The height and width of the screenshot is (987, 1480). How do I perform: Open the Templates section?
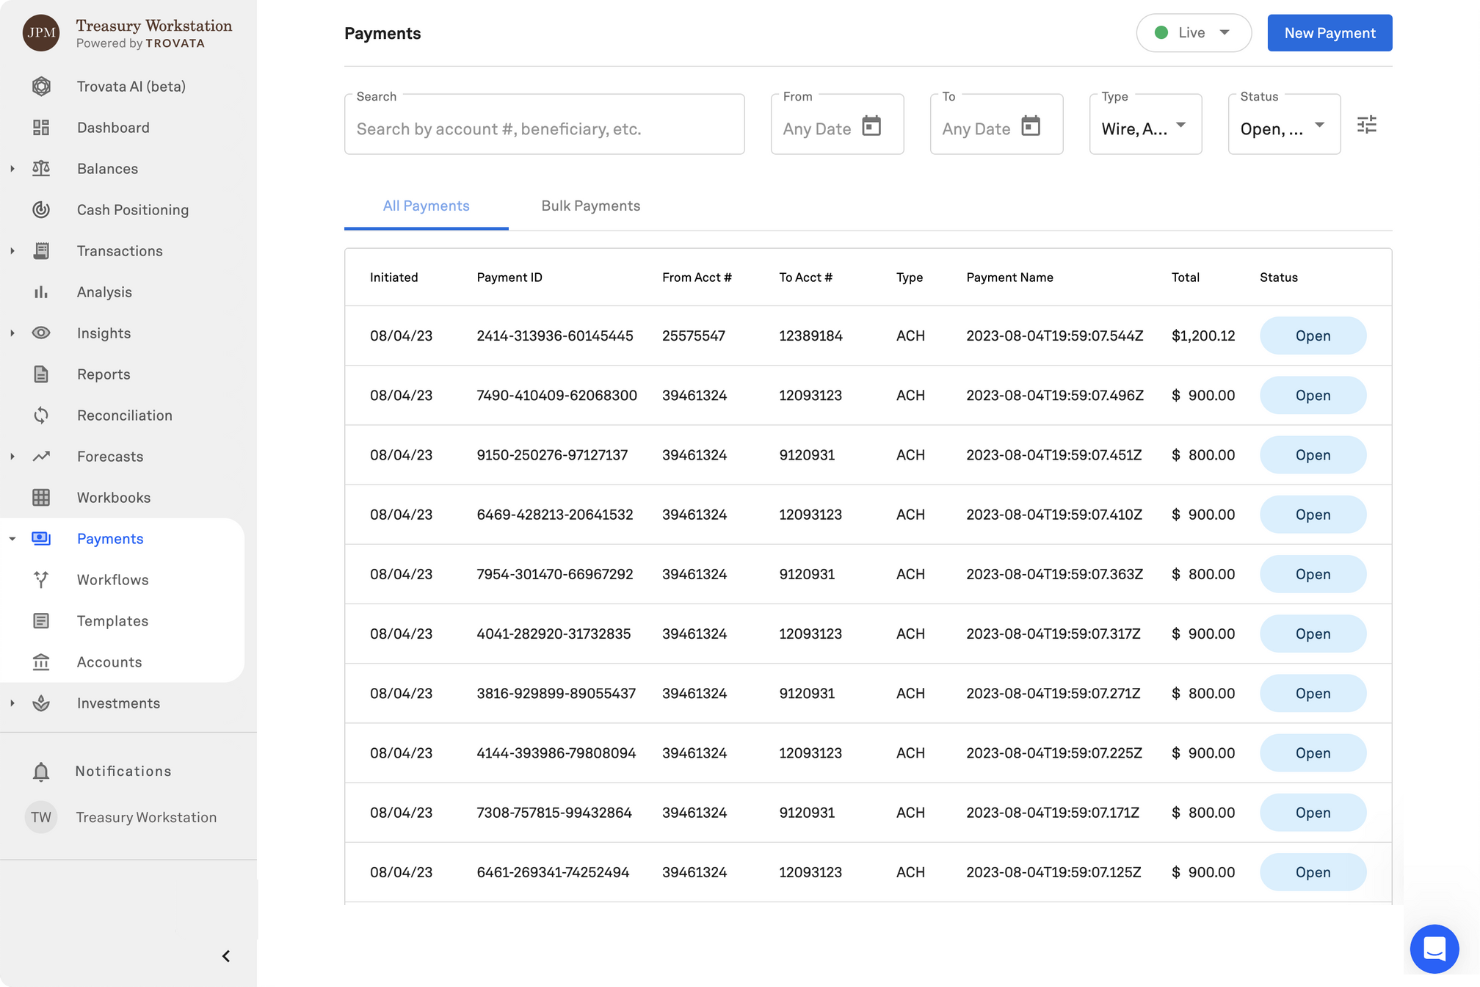(x=110, y=620)
